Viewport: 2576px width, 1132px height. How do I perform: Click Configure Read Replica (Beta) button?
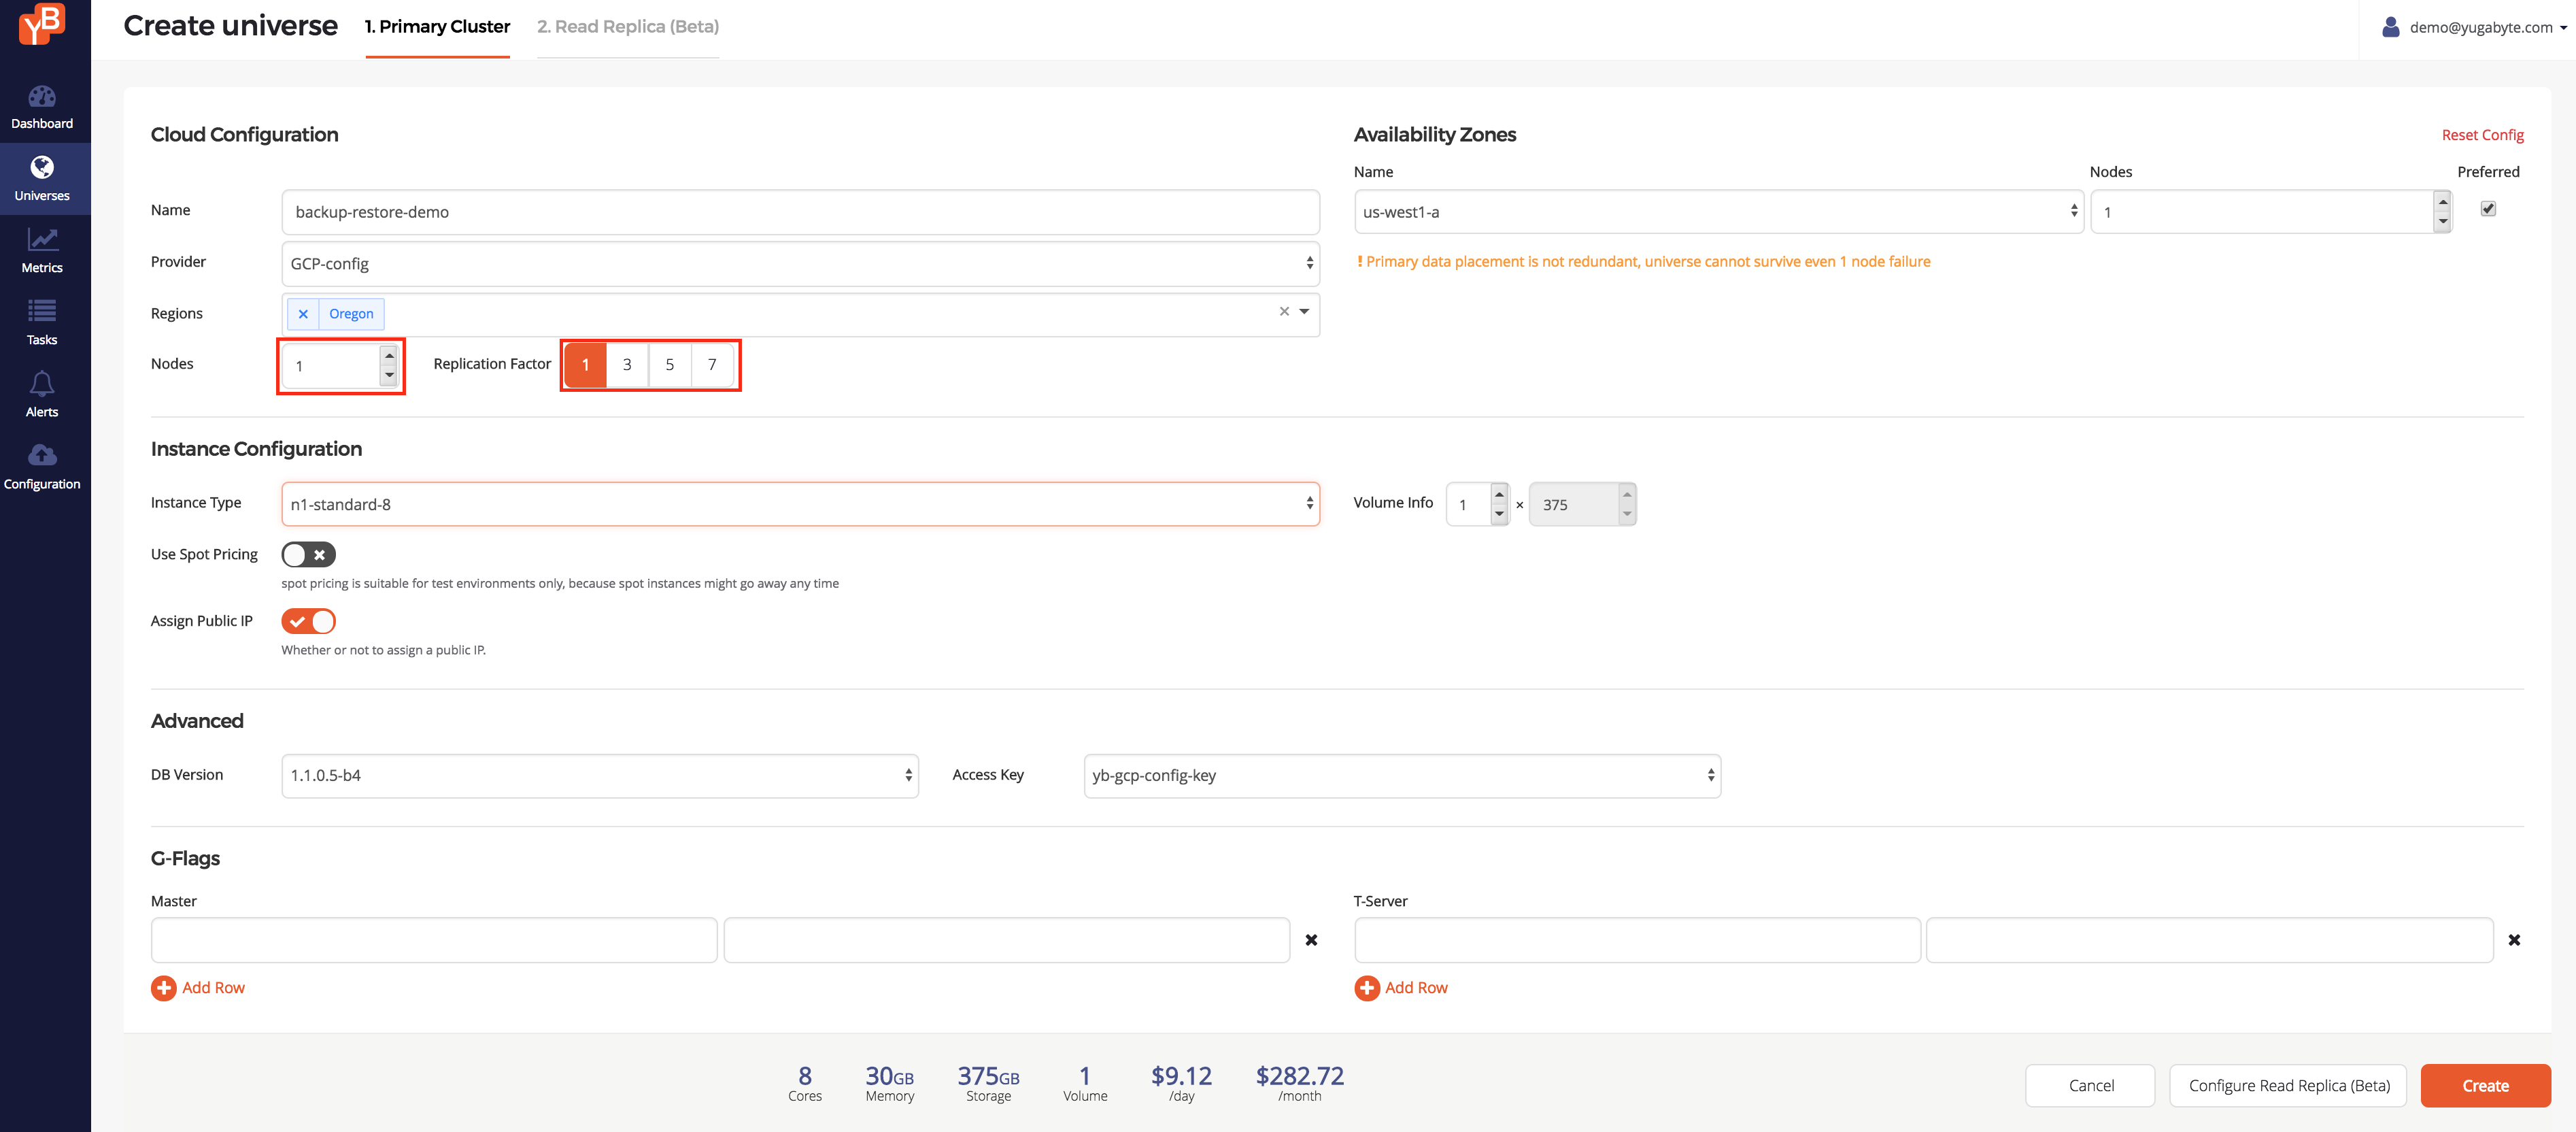pos(2289,1086)
